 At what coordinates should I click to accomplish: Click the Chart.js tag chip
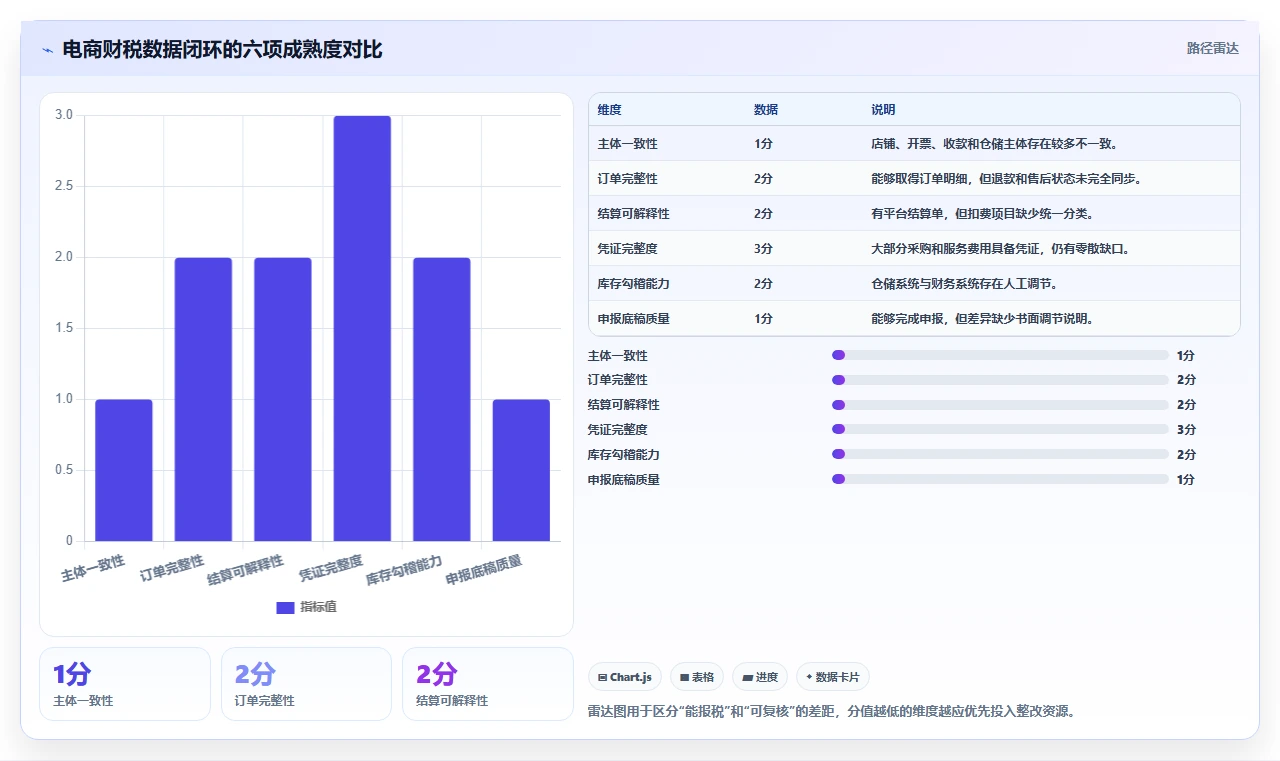625,677
